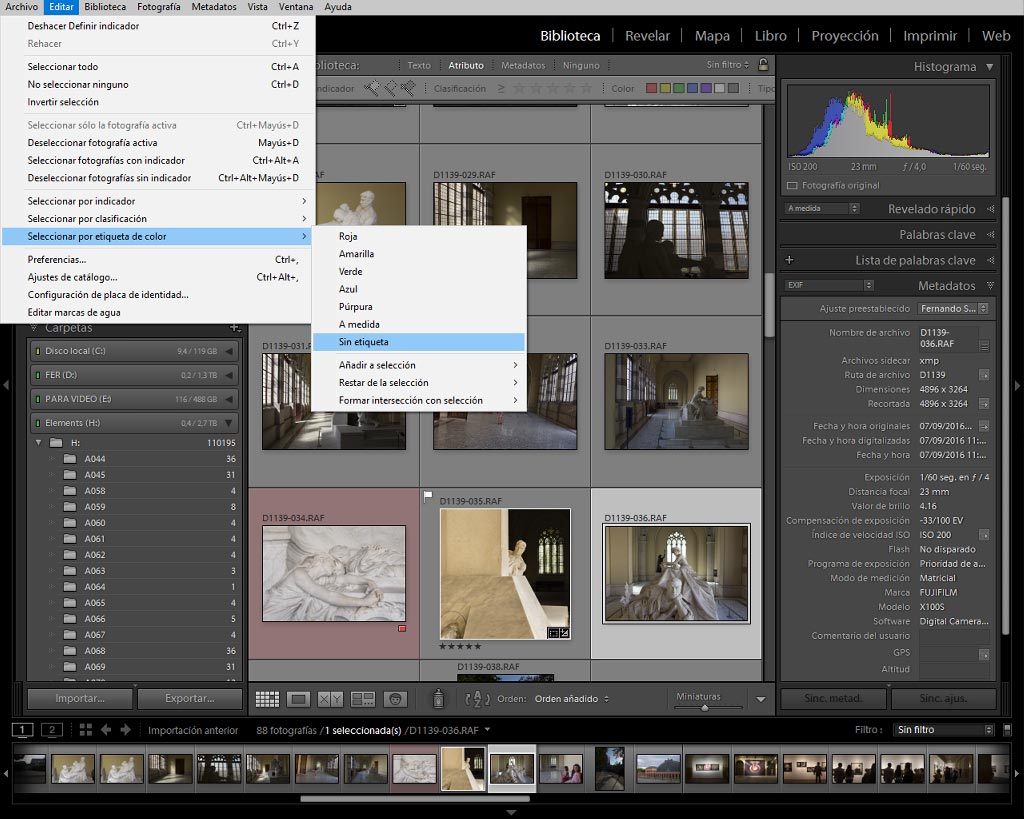Select the Texto filter tab
This screenshot has height=819, width=1024.
tap(419, 65)
